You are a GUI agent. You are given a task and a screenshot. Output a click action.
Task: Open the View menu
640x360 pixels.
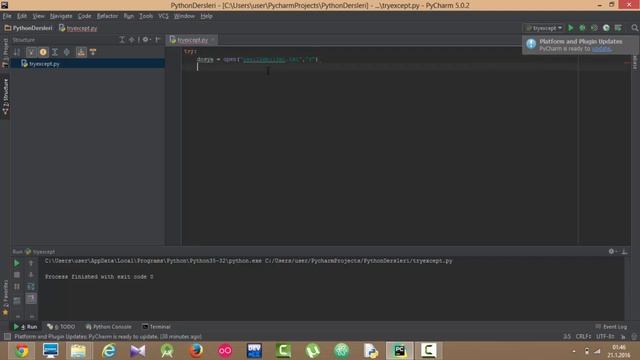[x=38, y=16]
